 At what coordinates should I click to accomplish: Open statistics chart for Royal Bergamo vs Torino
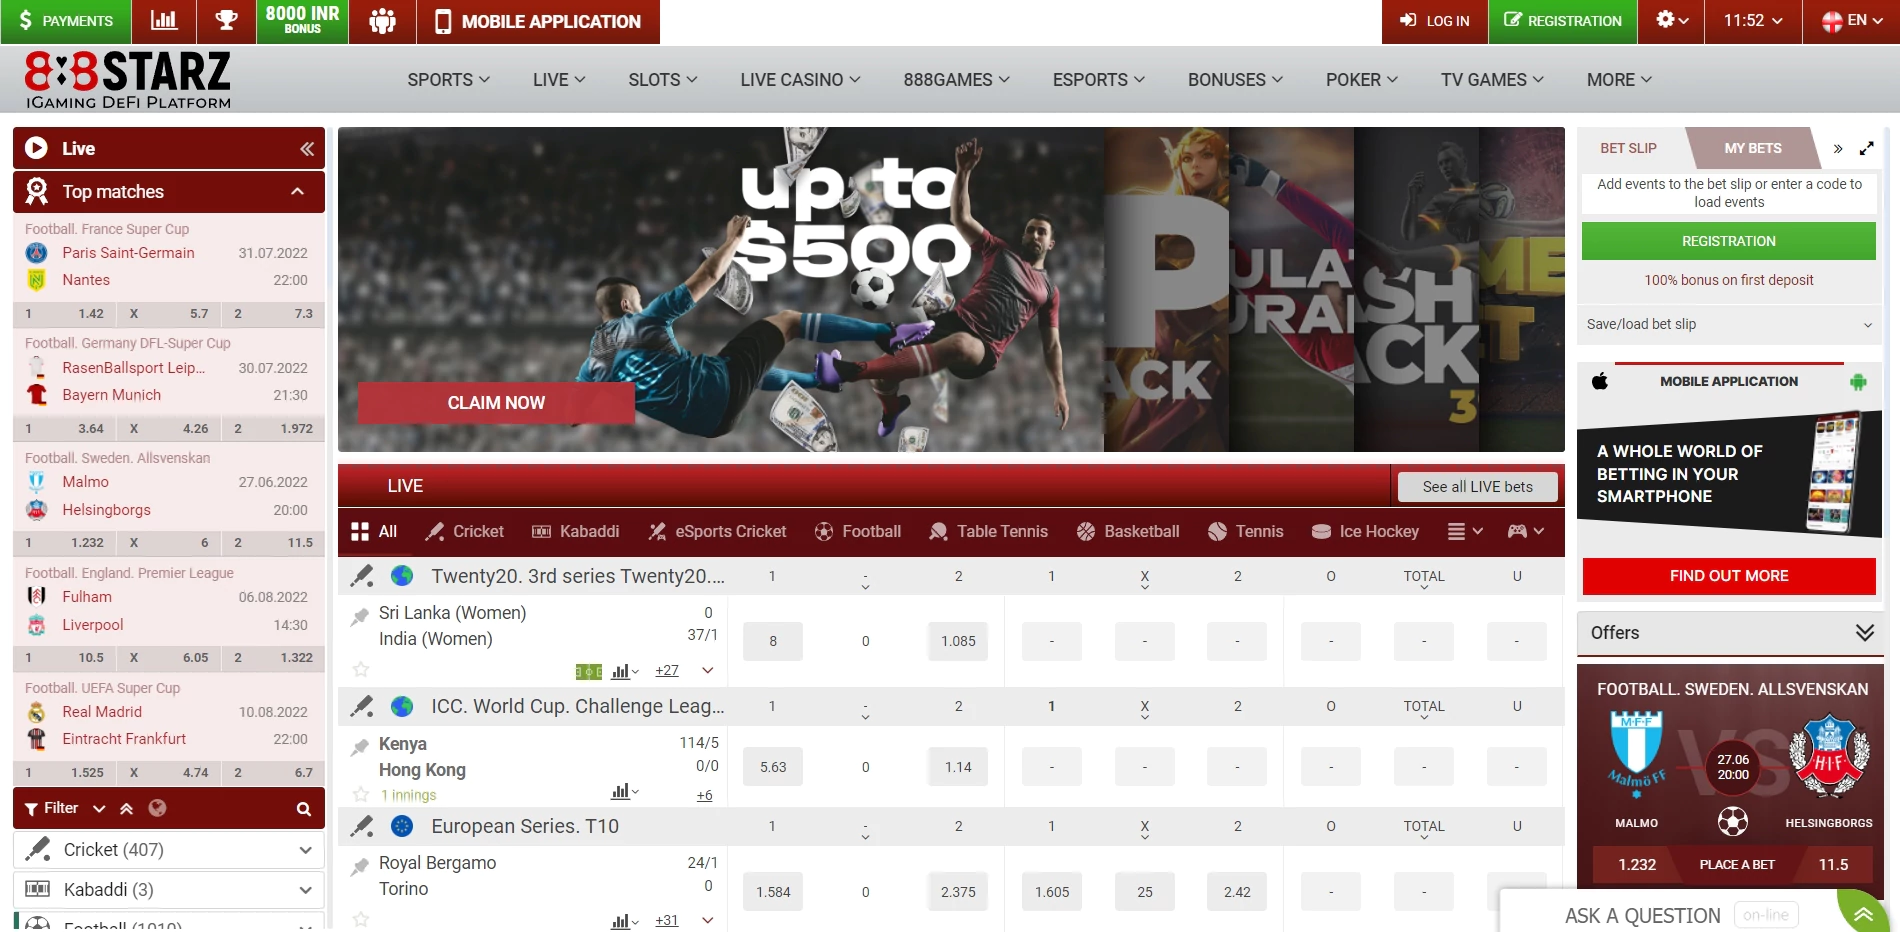(624, 921)
